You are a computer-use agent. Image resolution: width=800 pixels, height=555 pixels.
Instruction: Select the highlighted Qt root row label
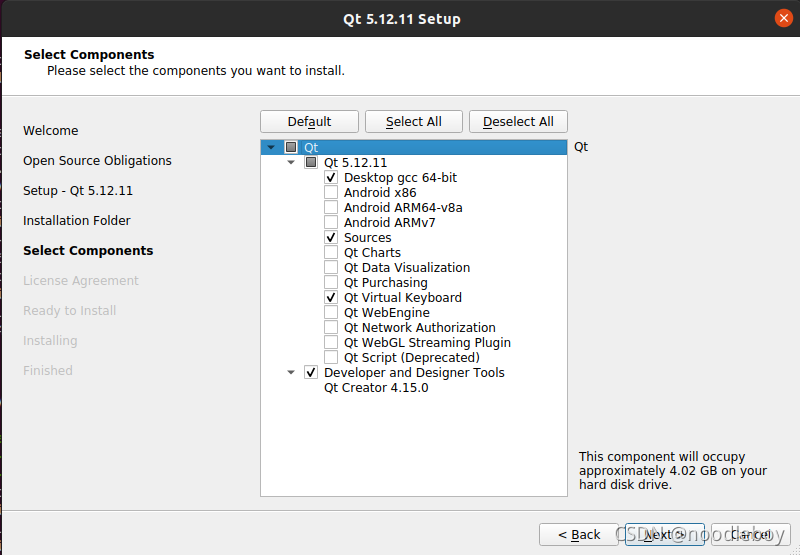[x=311, y=147]
